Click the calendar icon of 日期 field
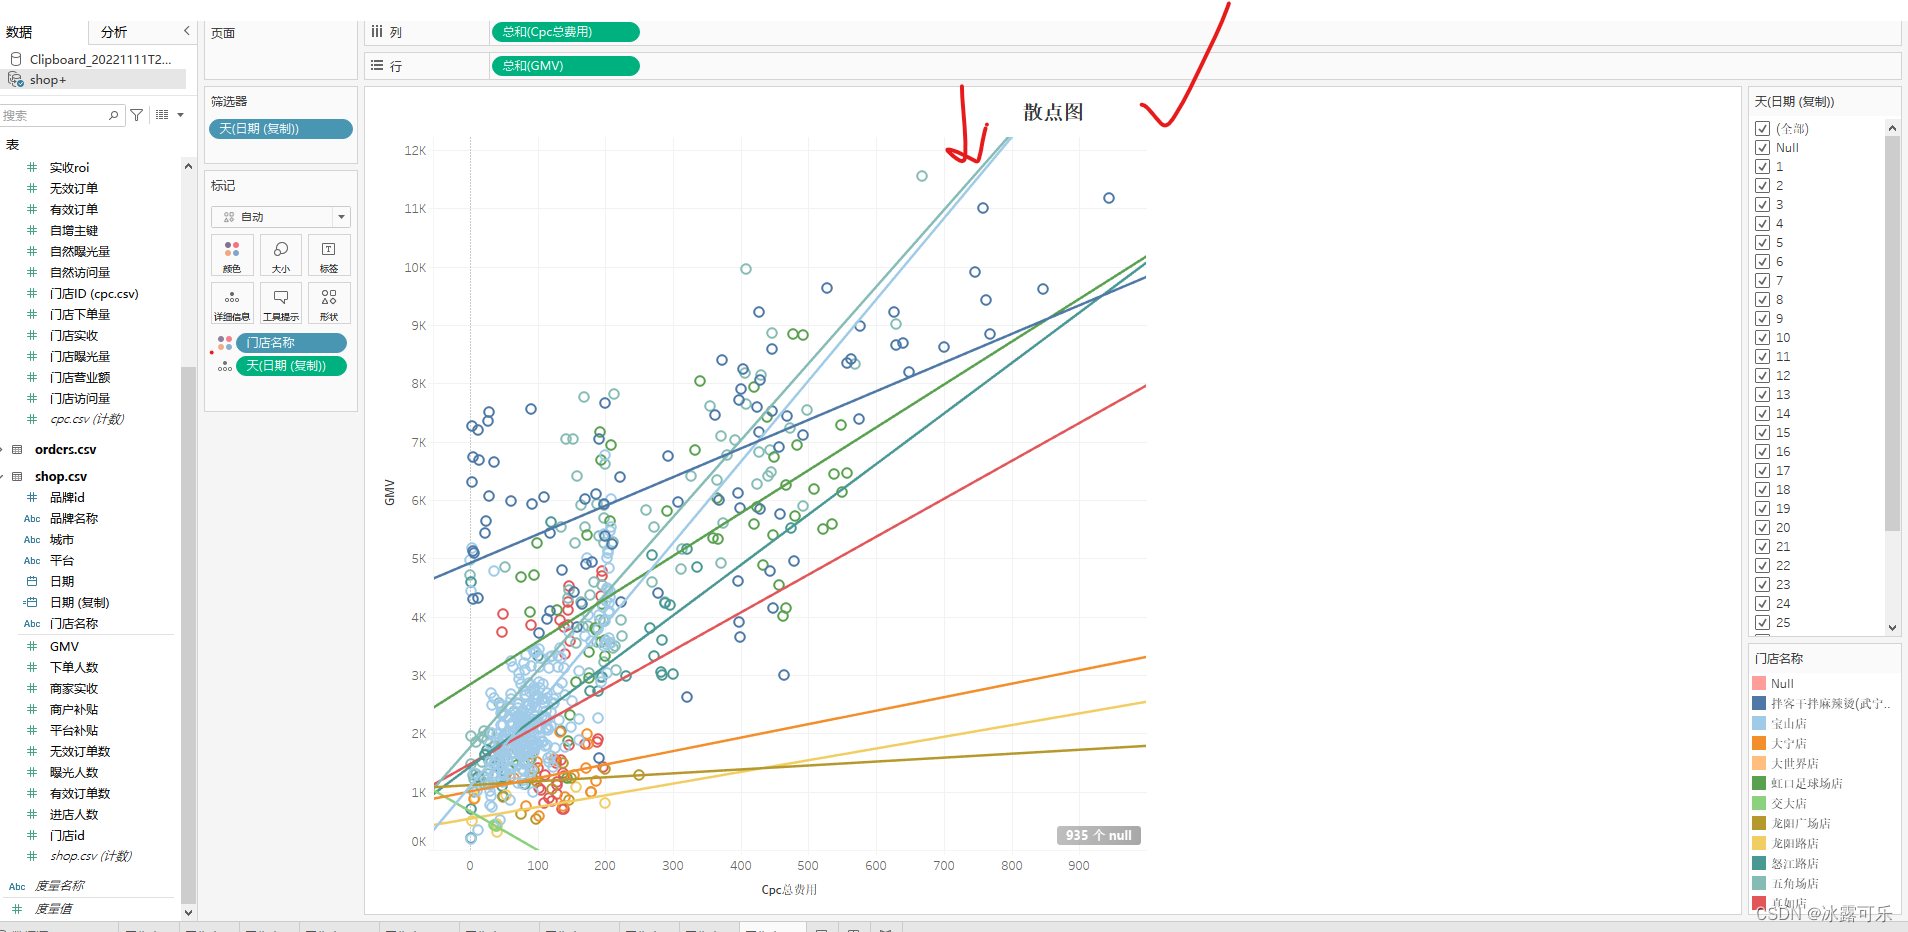The width and height of the screenshot is (1908, 932). 32,581
